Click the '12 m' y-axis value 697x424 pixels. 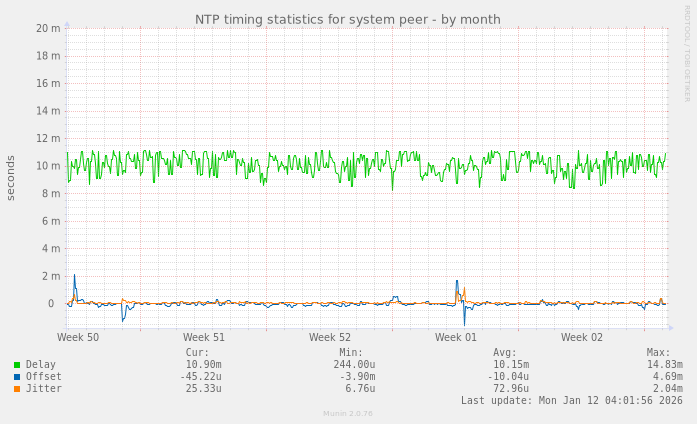[x=48, y=139]
